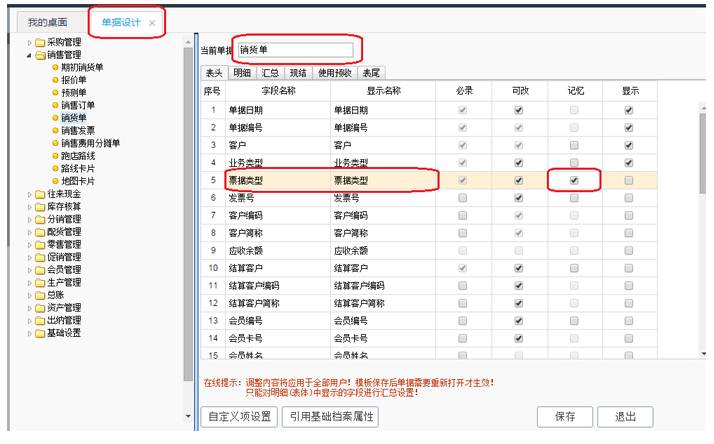Click the 基础设置 folder icon

pos(40,333)
